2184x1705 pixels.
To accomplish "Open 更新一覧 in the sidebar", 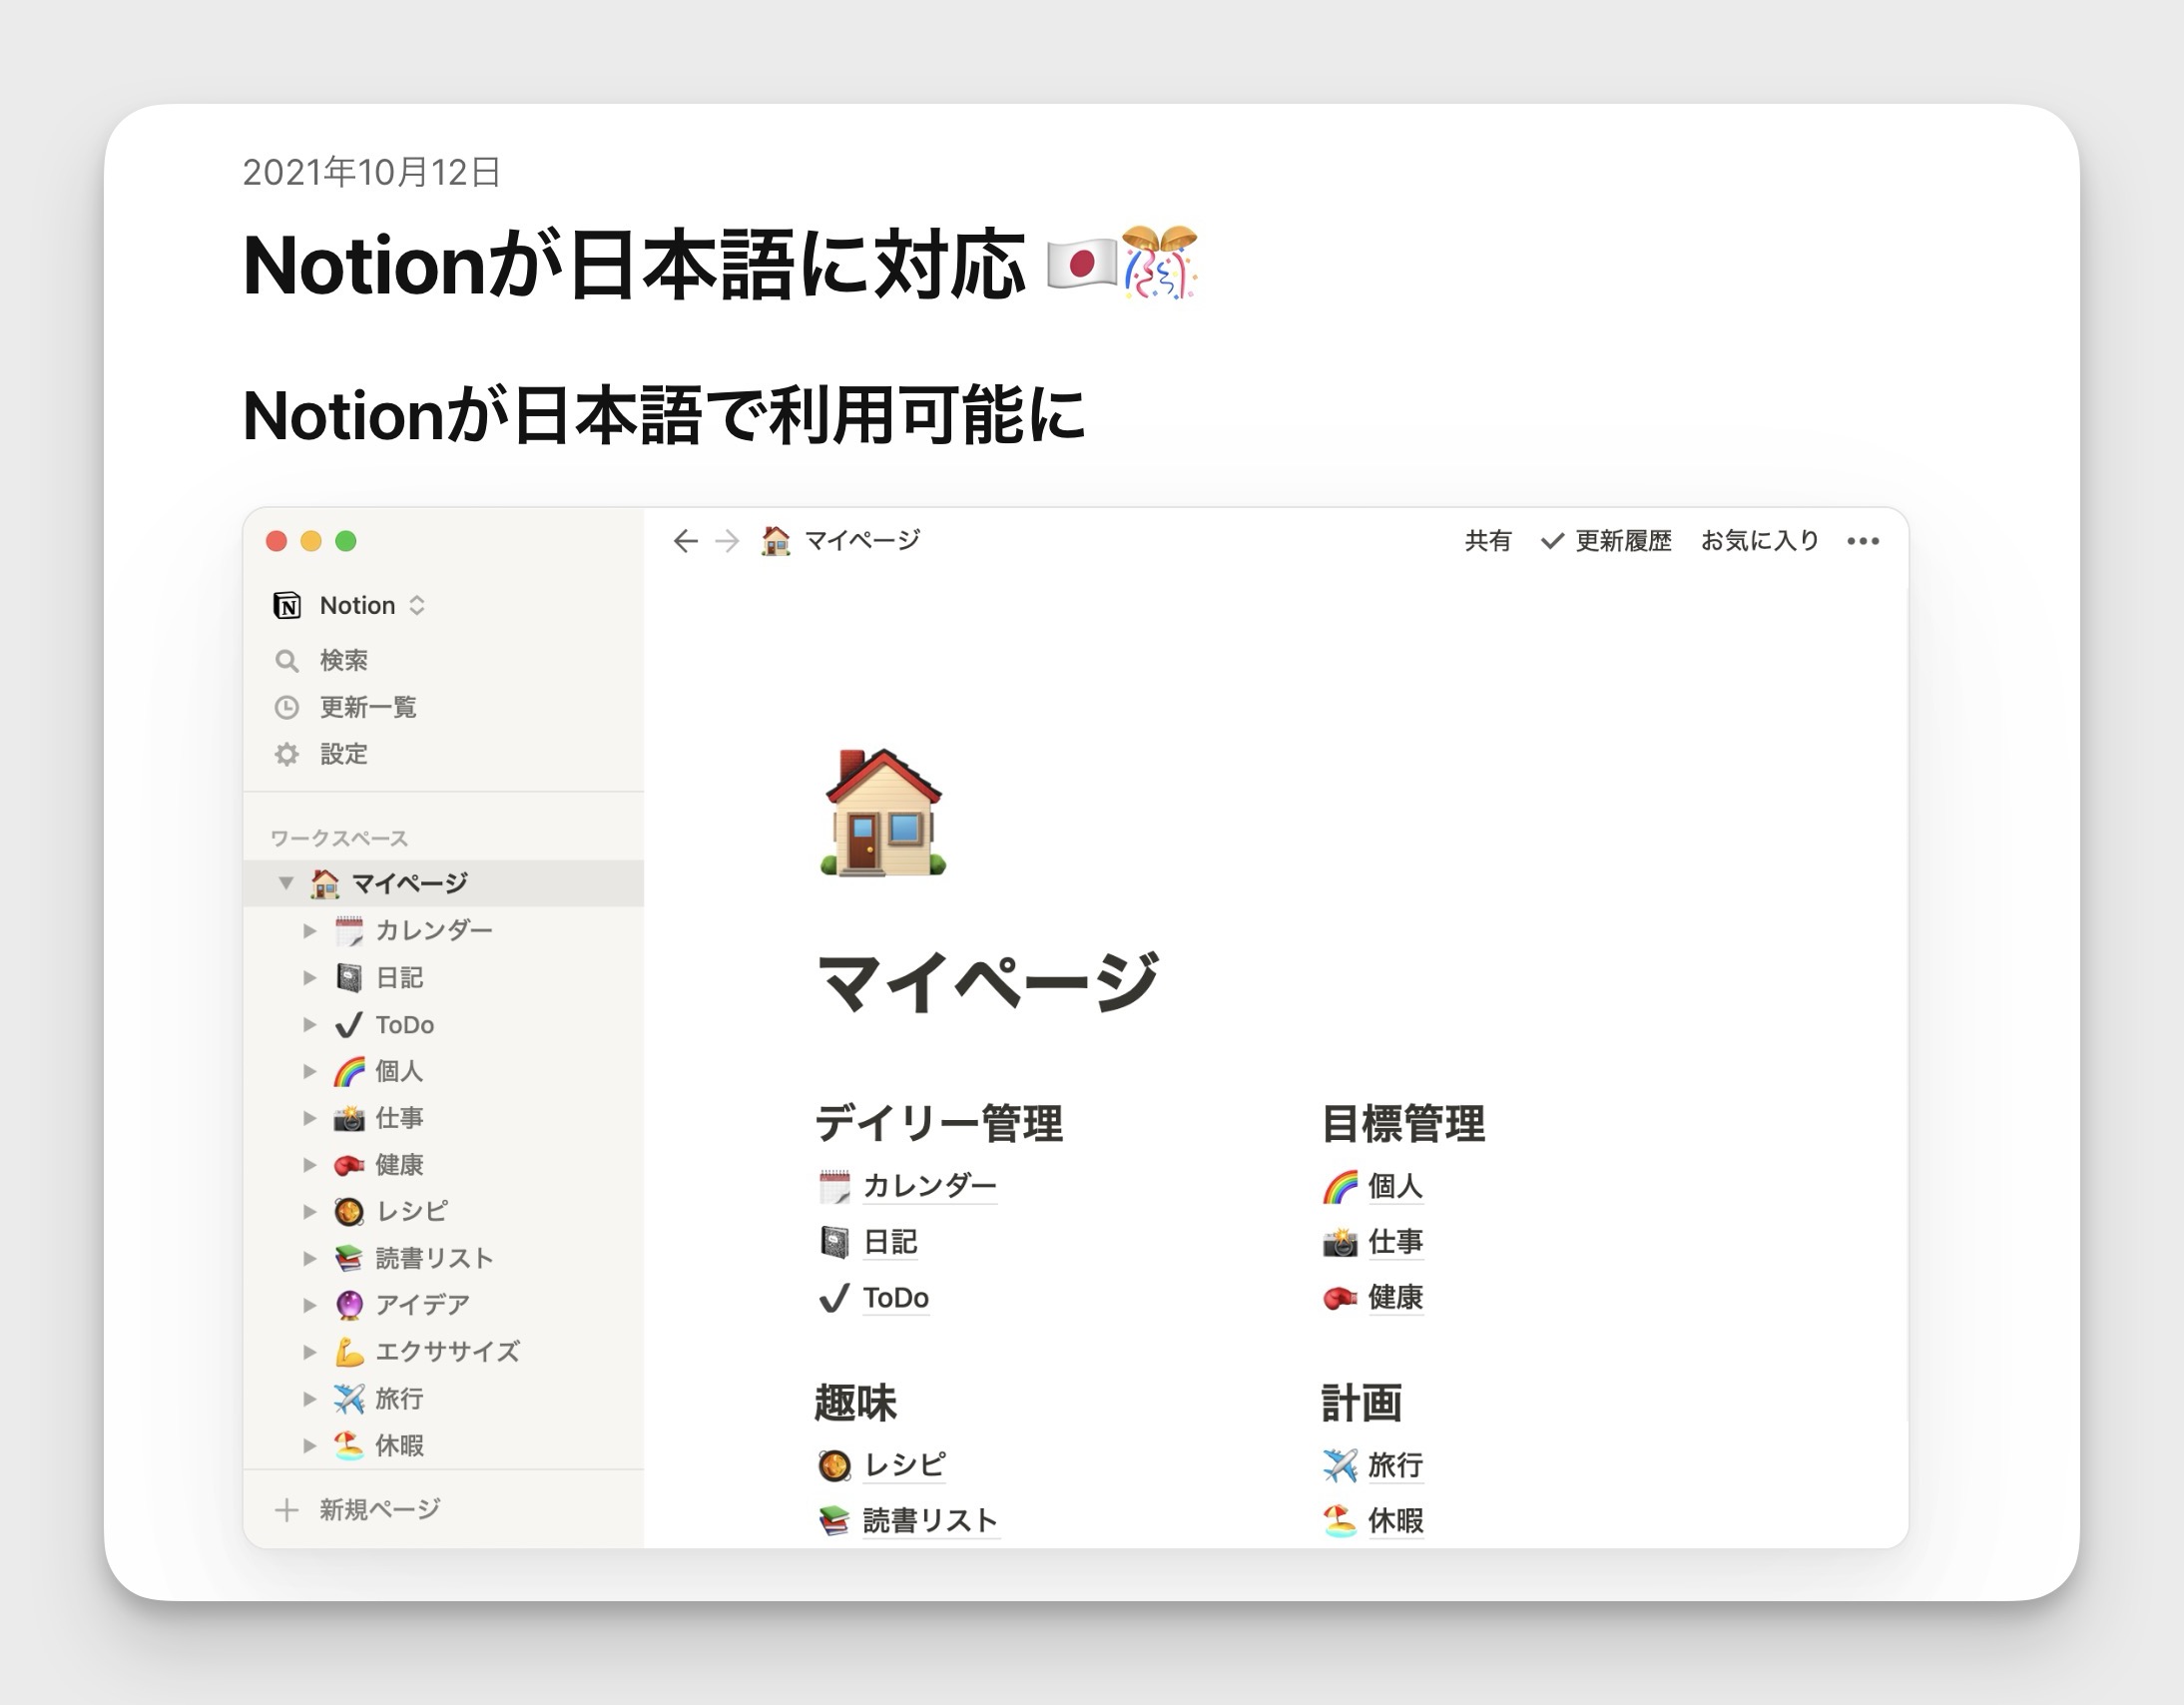I will coord(368,708).
